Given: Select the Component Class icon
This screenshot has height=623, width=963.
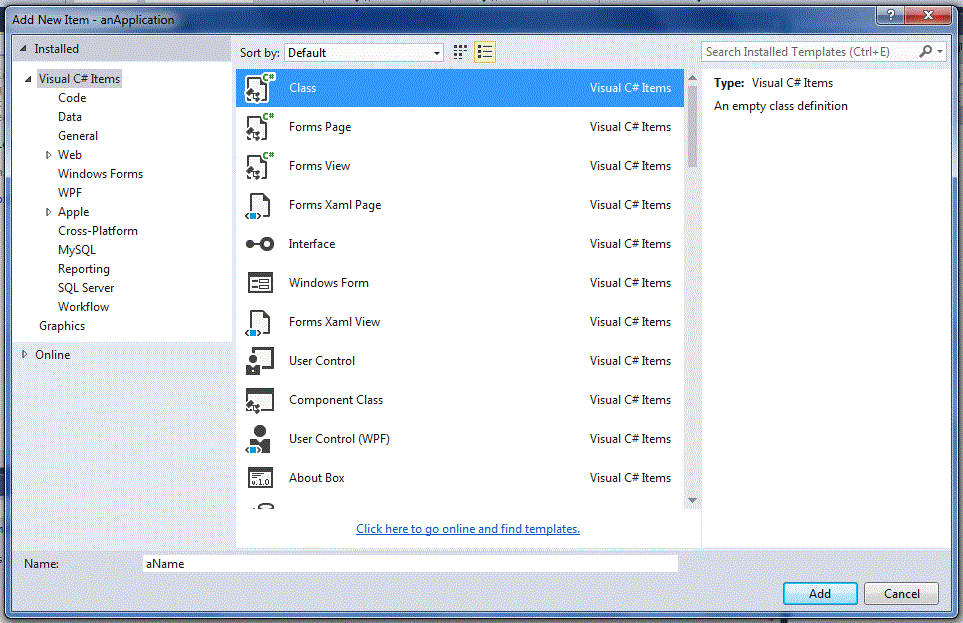Looking at the screenshot, I should coord(260,400).
